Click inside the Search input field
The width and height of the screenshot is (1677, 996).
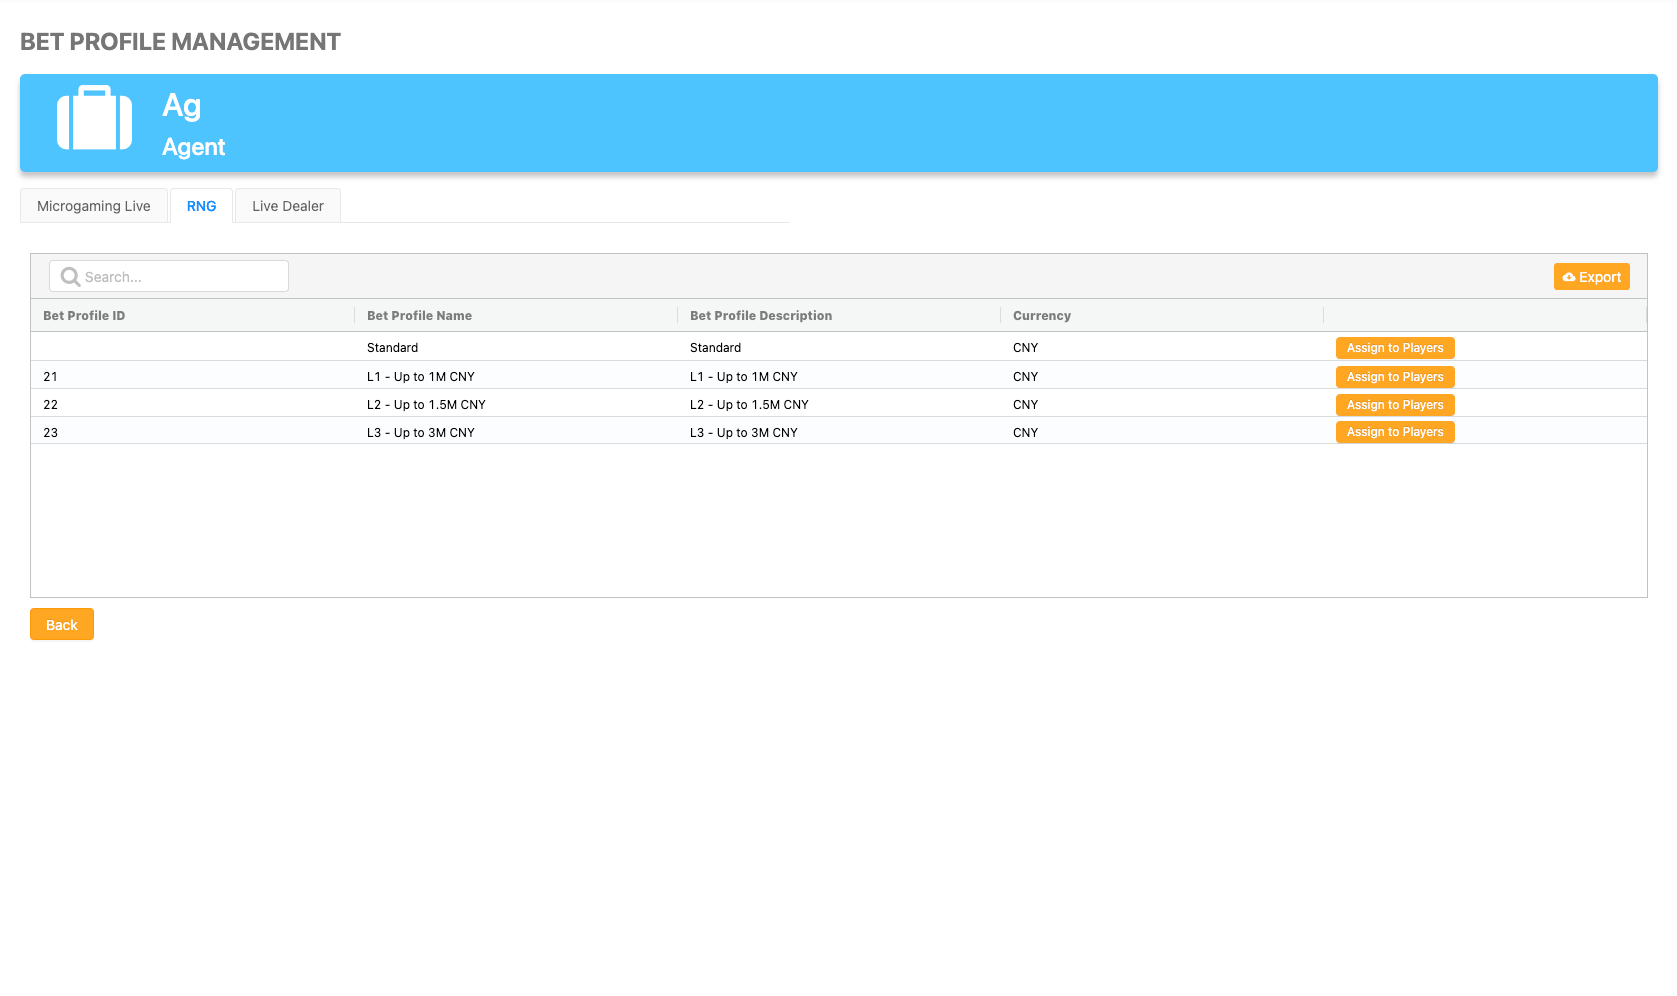point(180,277)
